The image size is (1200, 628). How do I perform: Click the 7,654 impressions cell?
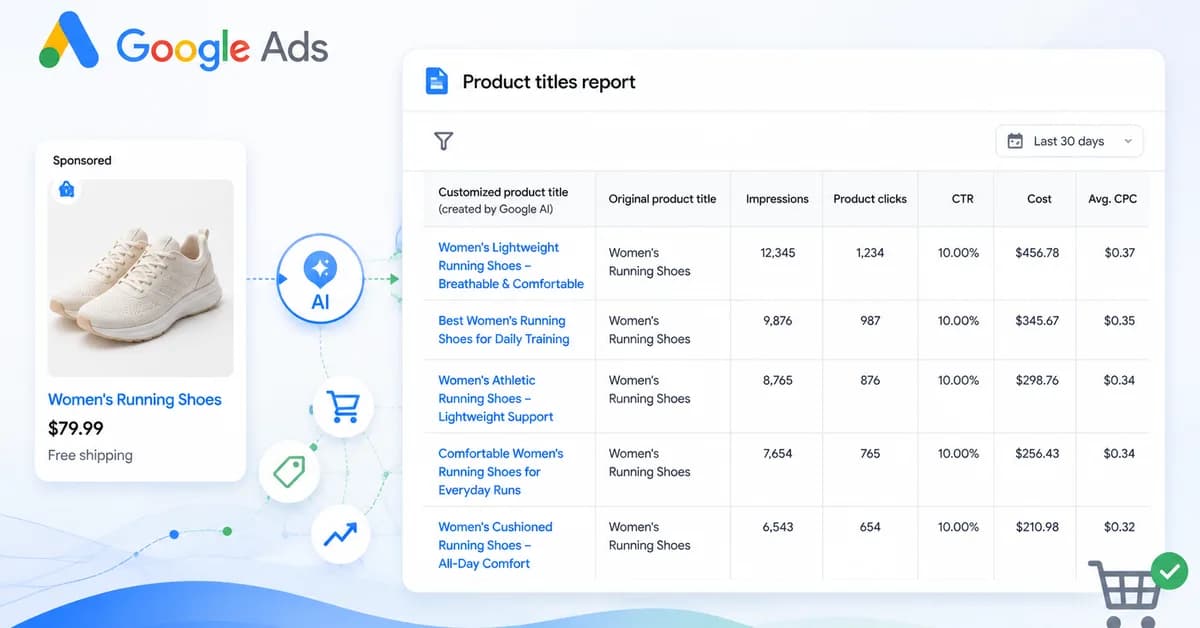(777, 453)
